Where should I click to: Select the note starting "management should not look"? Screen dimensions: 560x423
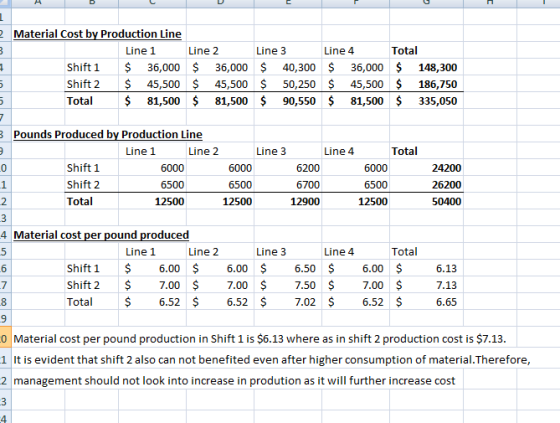(x=234, y=380)
